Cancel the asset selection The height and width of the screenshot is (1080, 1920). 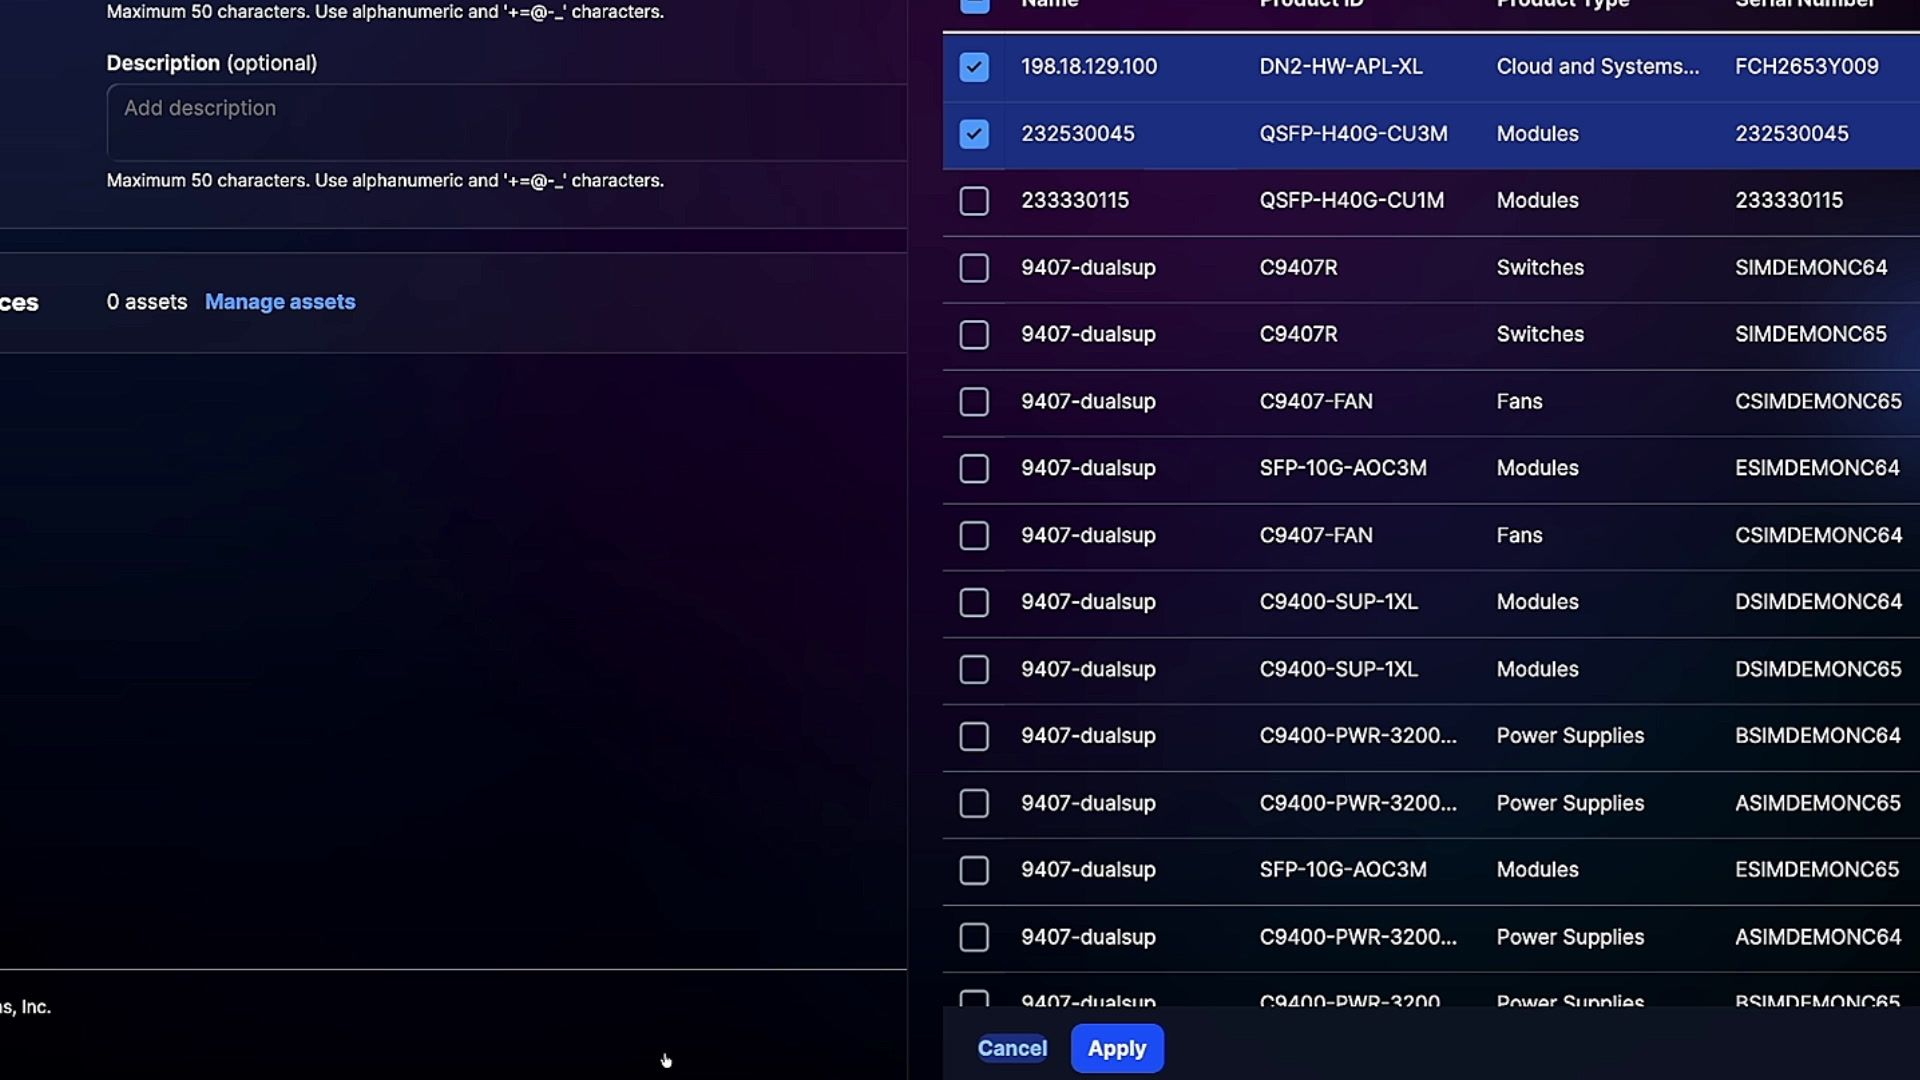[x=1012, y=1048]
